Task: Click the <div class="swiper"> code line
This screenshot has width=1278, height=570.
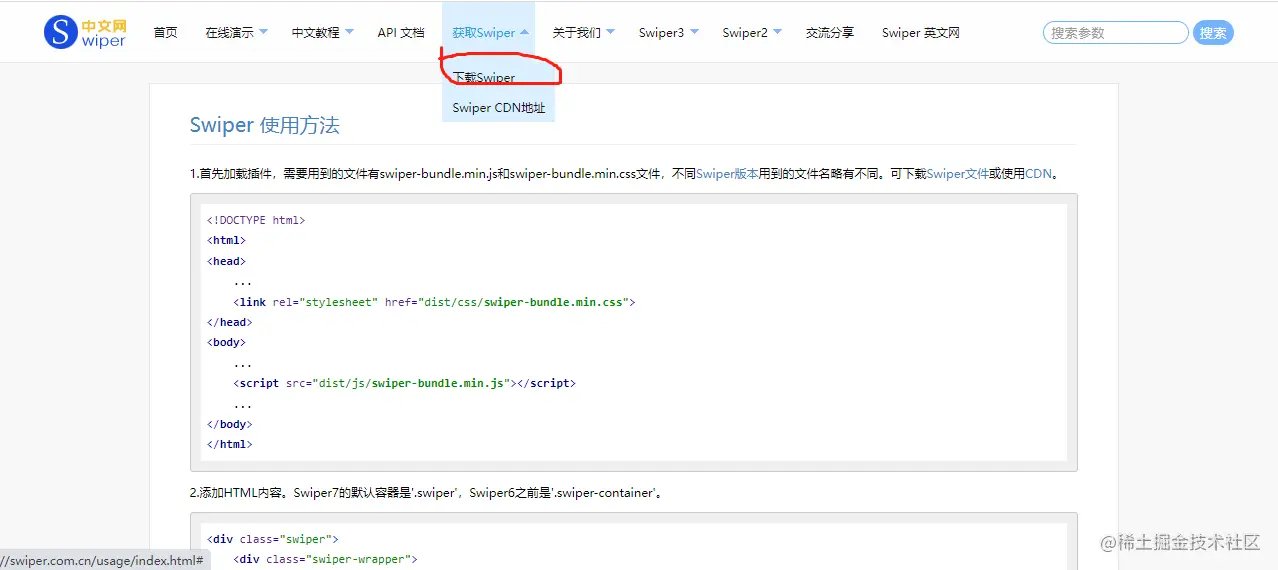Action: click(x=273, y=539)
